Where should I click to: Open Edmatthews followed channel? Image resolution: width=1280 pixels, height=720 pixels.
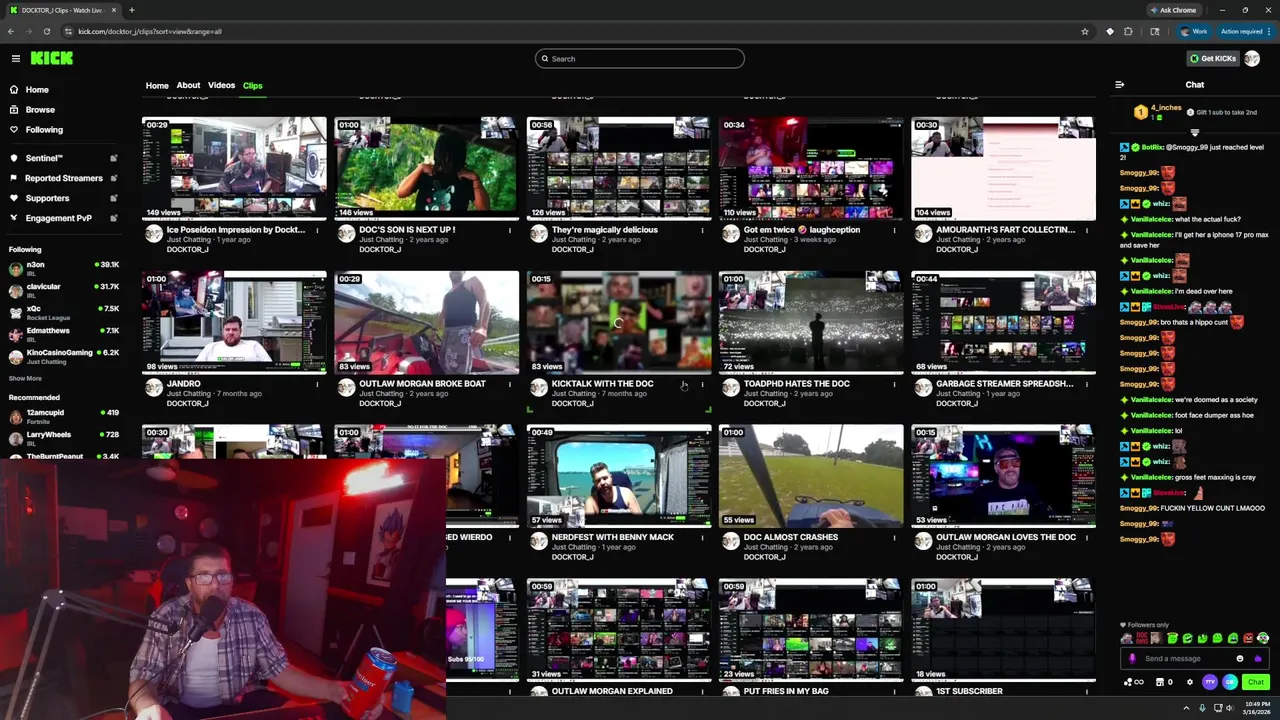64,334
